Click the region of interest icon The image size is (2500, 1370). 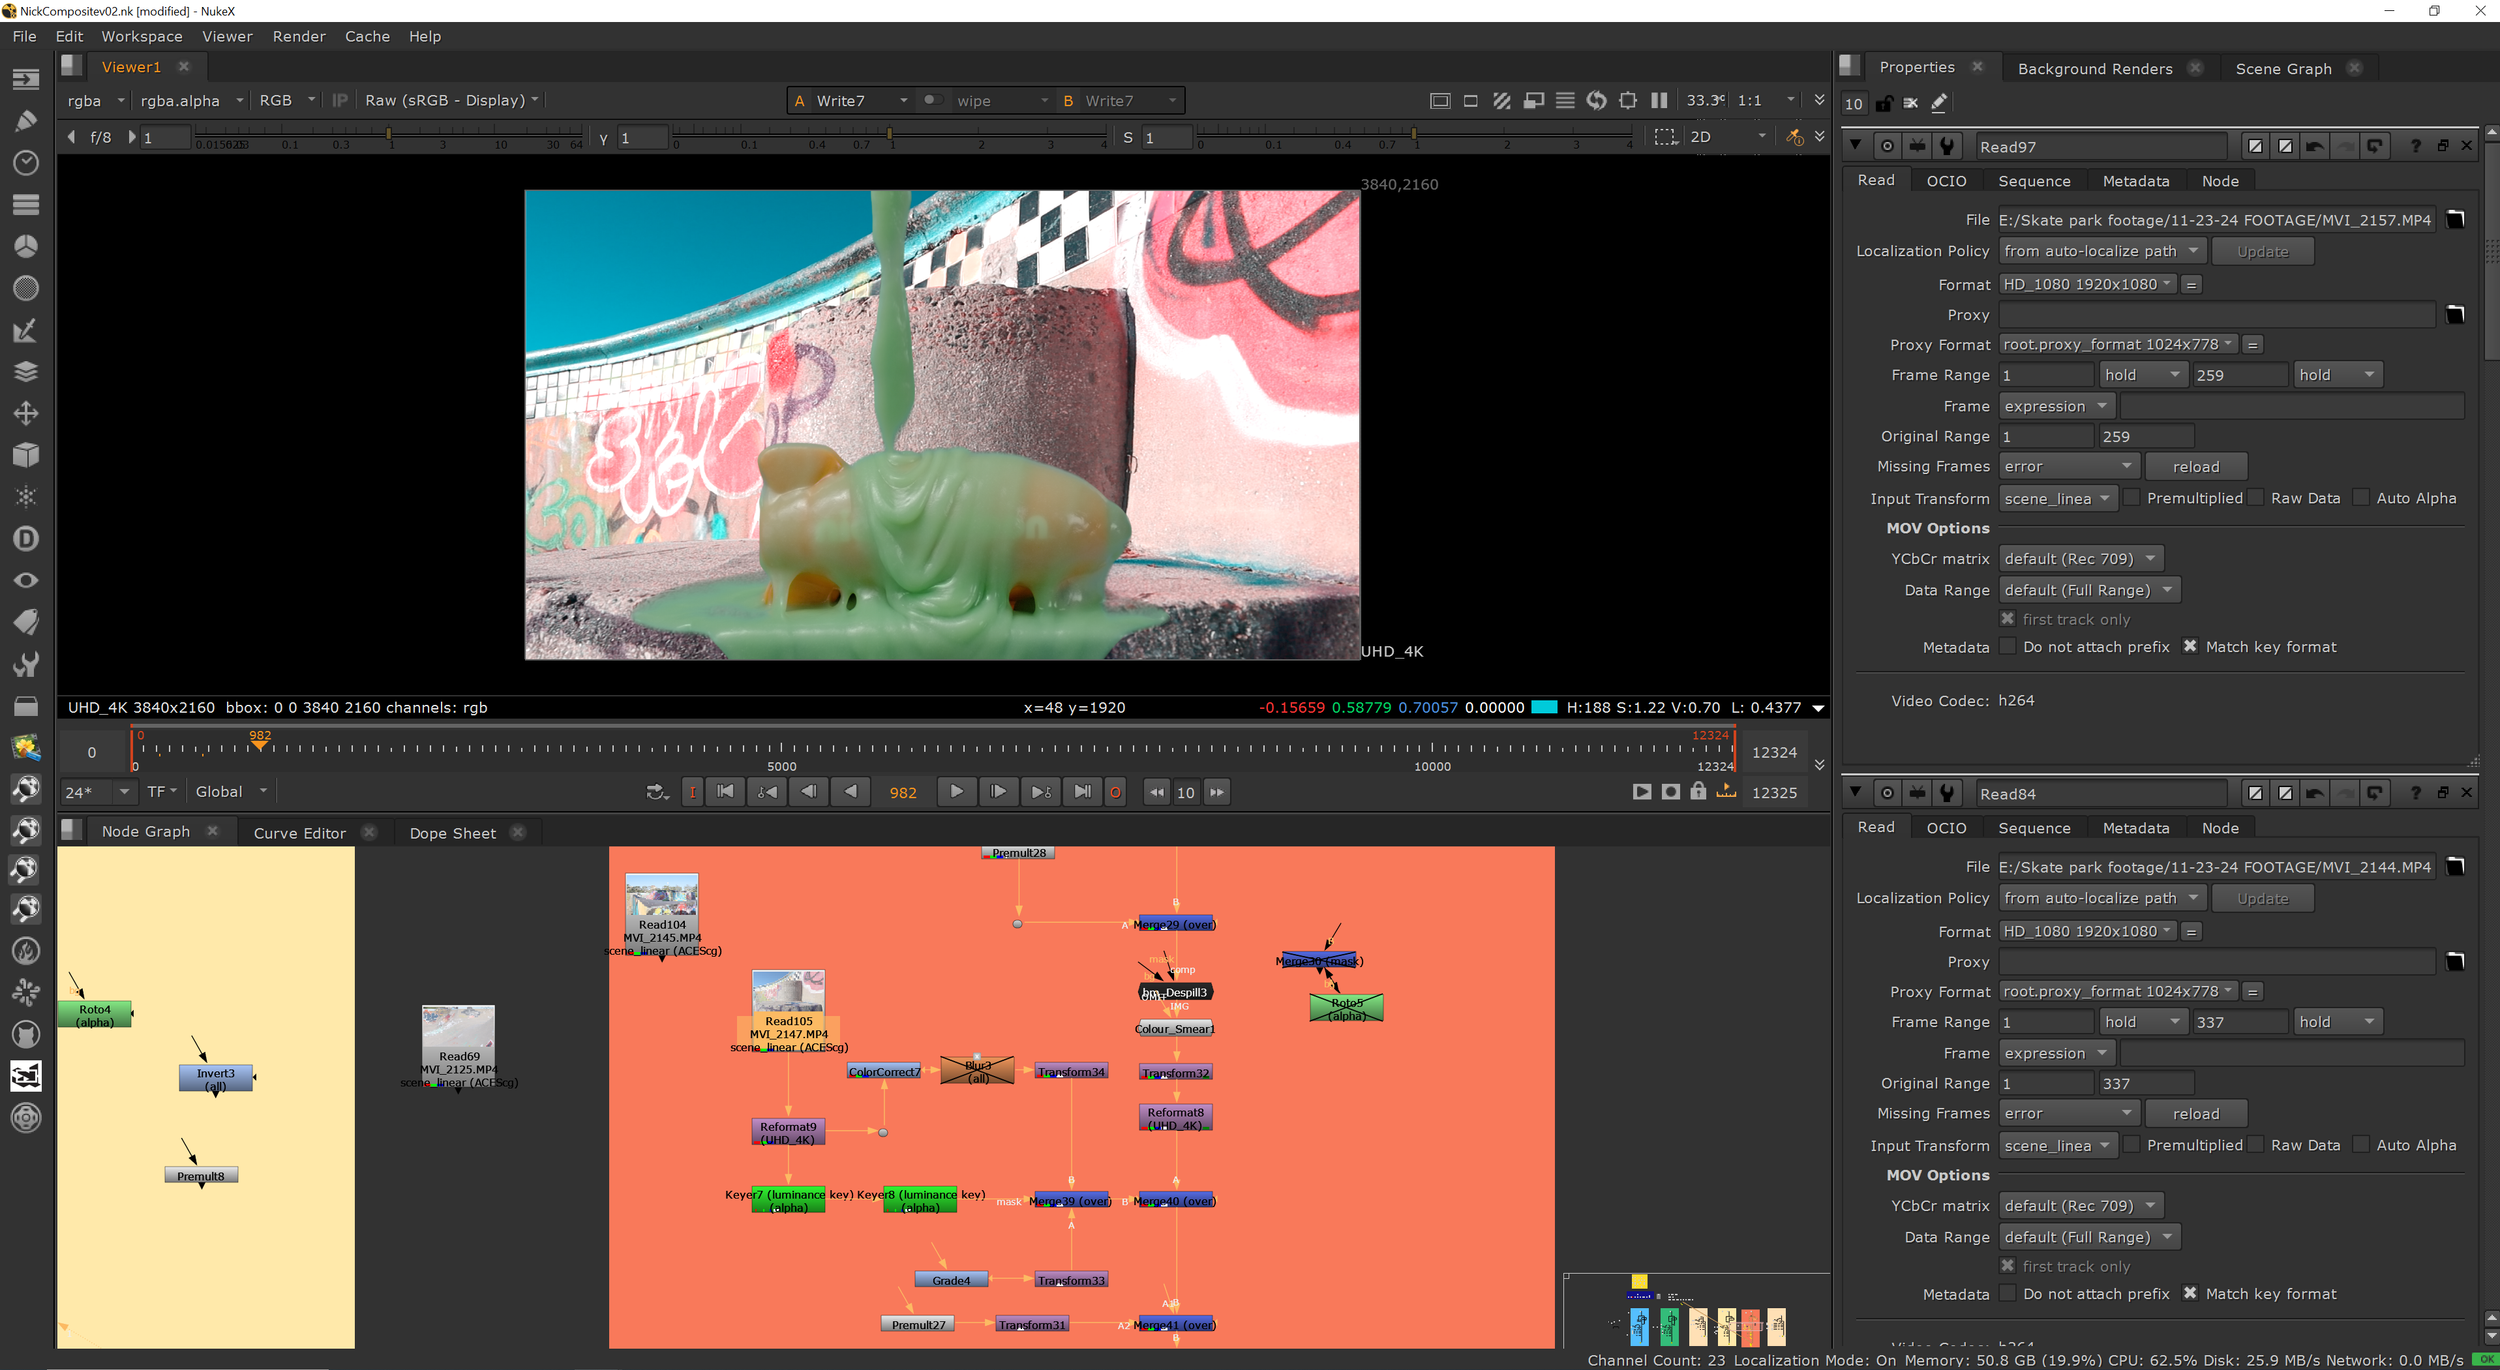[1664, 137]
